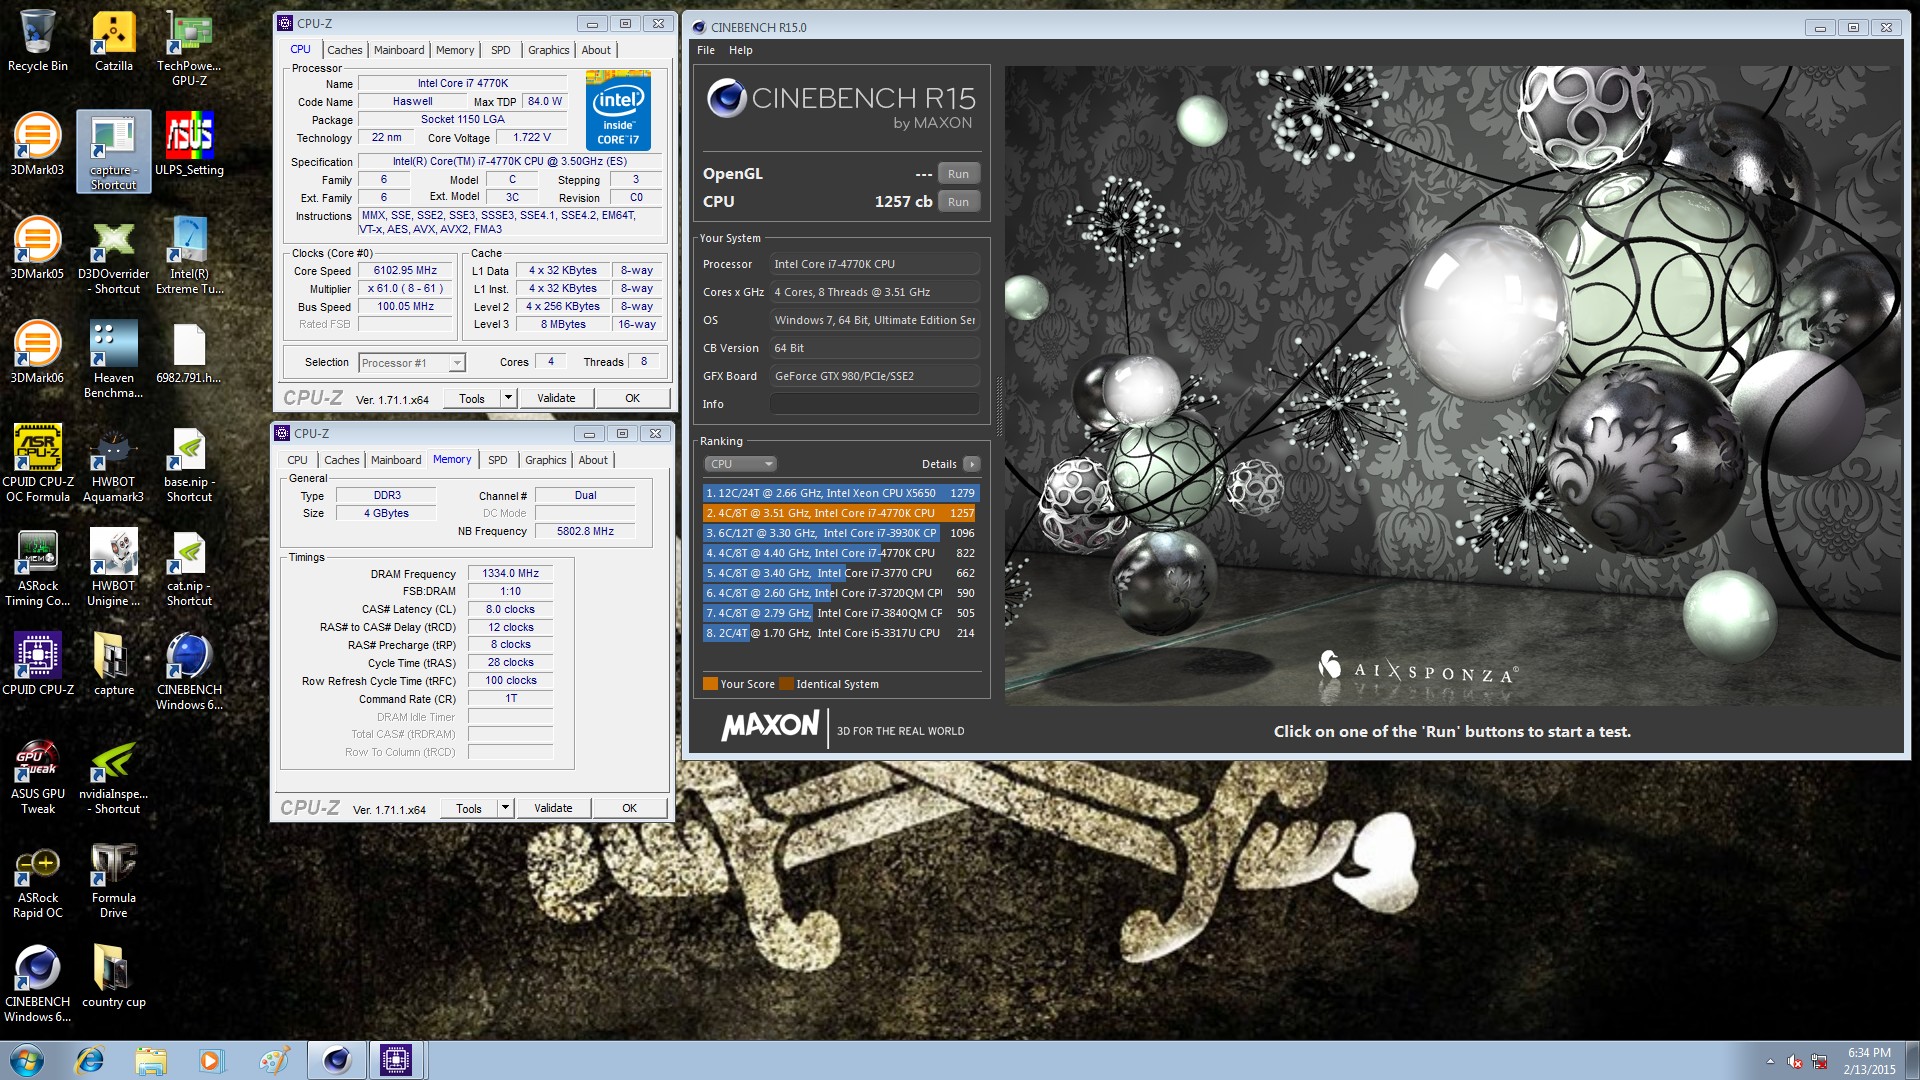Open ASRock Rapid OC icon
The width and height of the screenshot is (1920, 1080).
pyautogui.click(x=38, y=880)
